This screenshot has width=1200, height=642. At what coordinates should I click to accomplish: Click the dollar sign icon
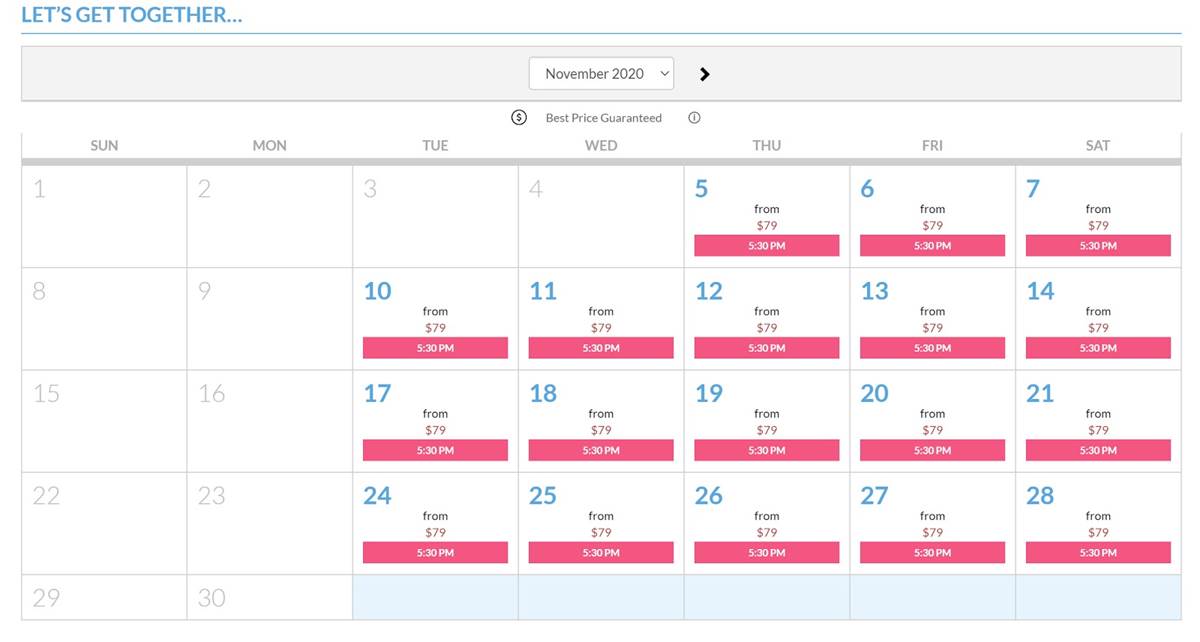click(x=519, y=118)
